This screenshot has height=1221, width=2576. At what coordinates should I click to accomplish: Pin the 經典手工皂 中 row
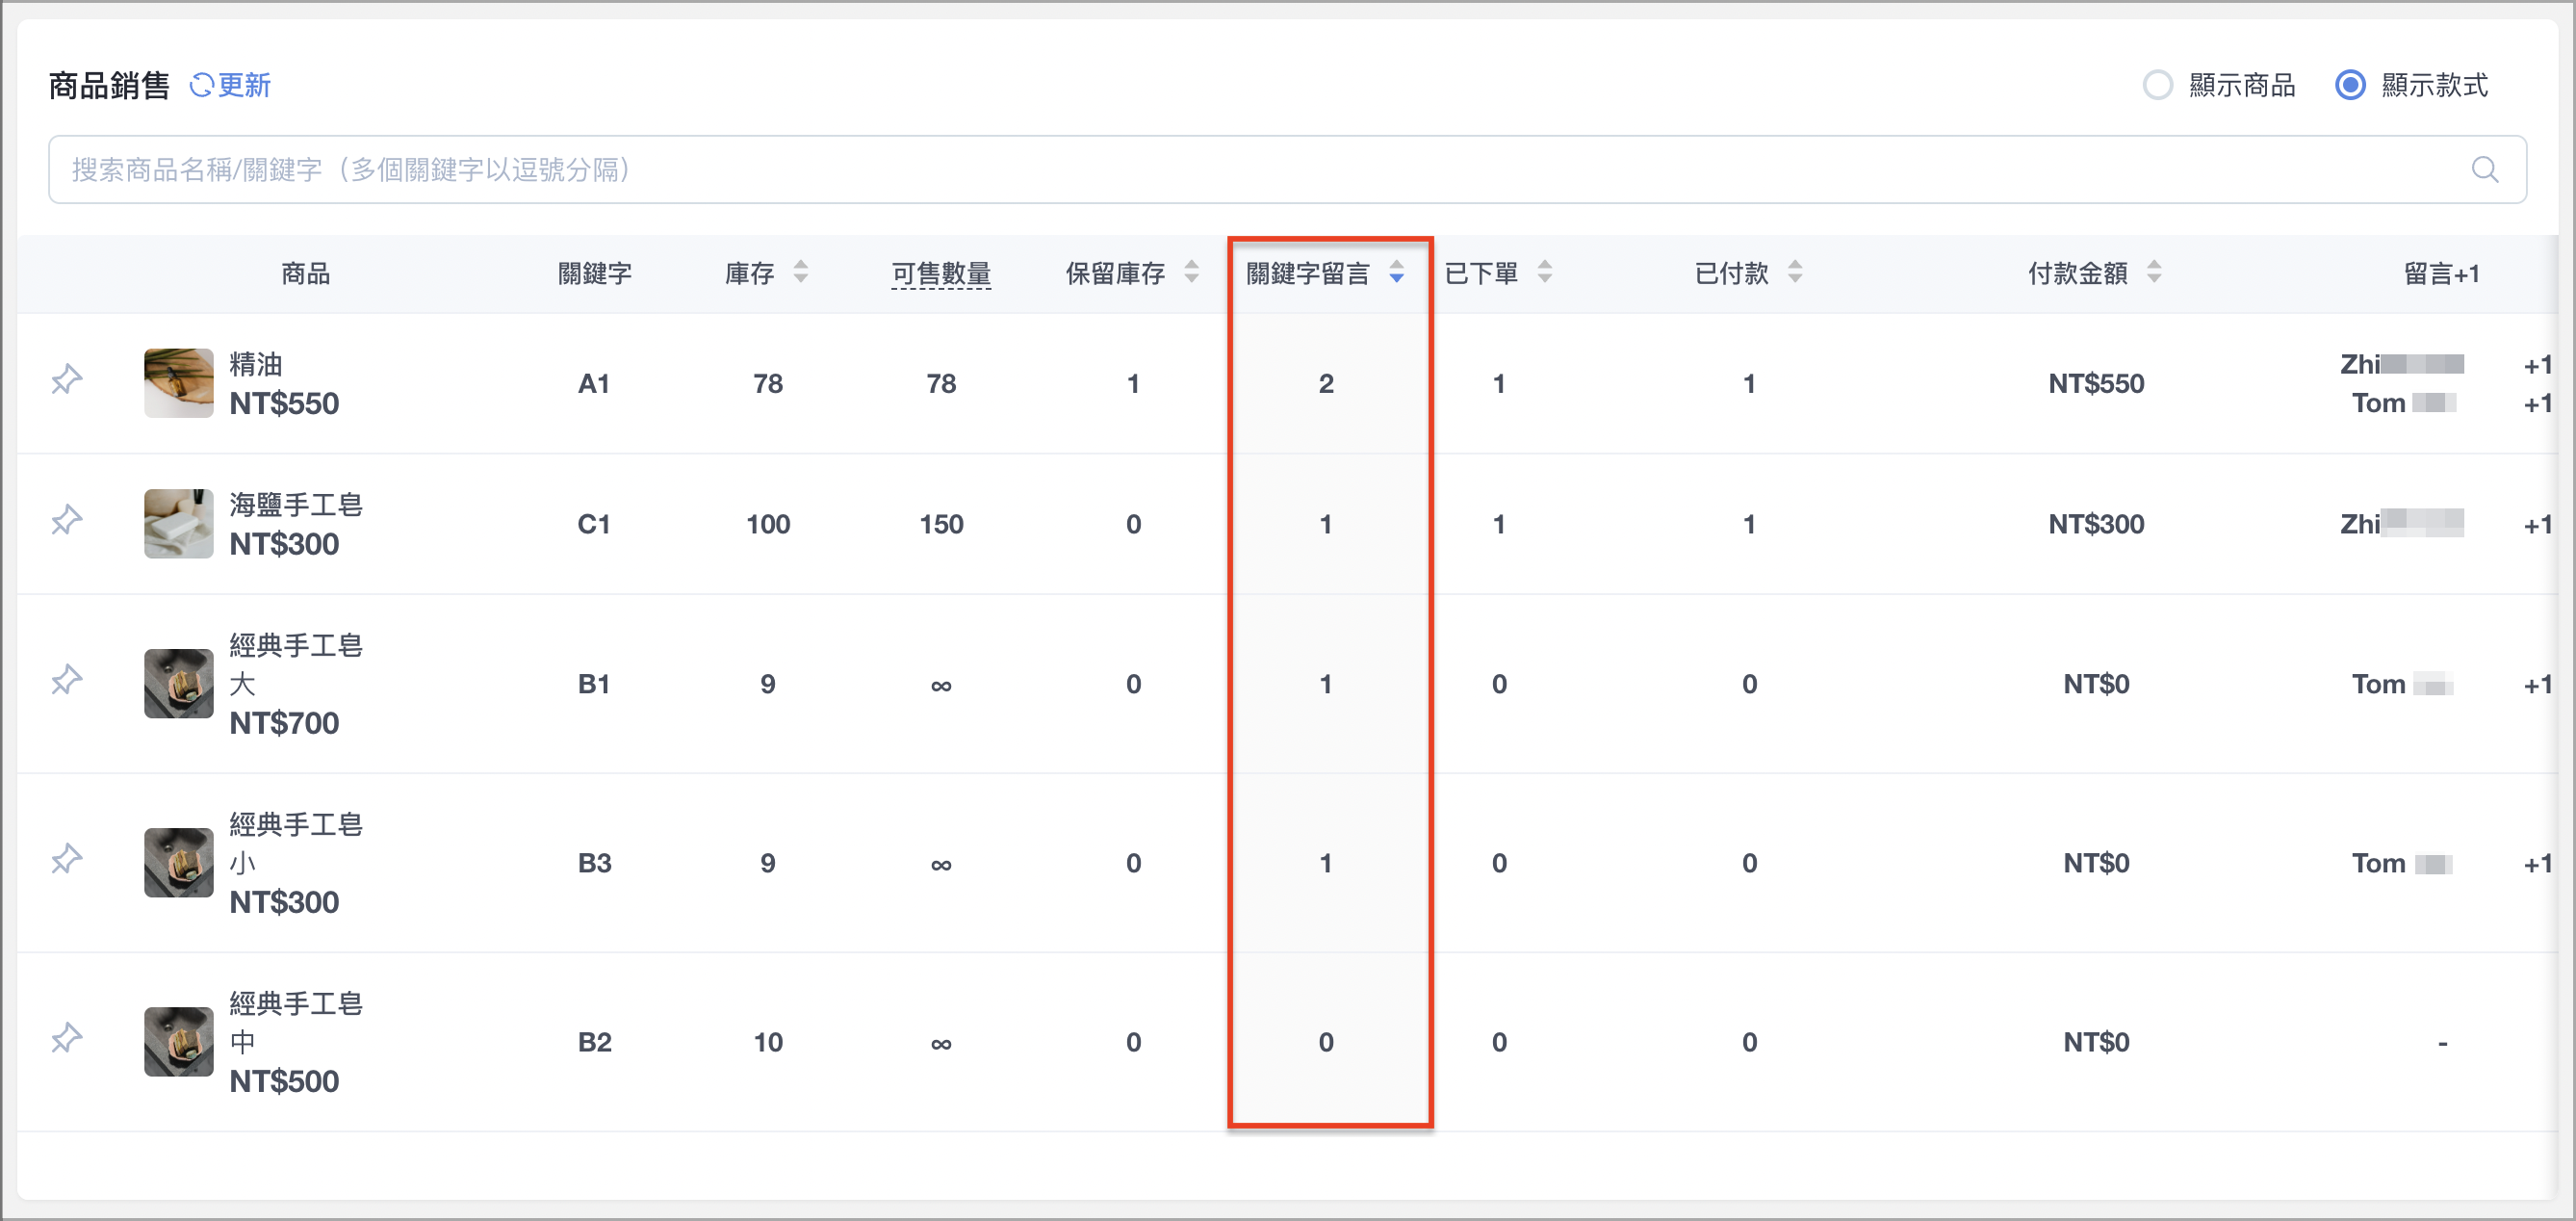coord(66,1038)
